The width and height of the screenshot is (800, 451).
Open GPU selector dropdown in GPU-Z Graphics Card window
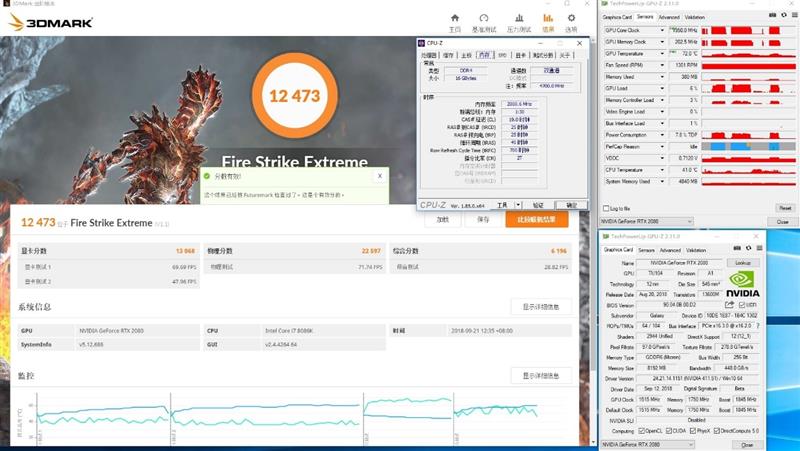click(648, 445)
